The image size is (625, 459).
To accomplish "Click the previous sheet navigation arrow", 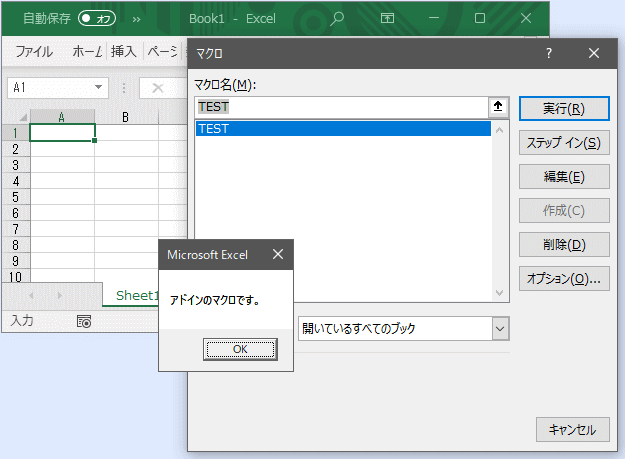I will 31,295.
